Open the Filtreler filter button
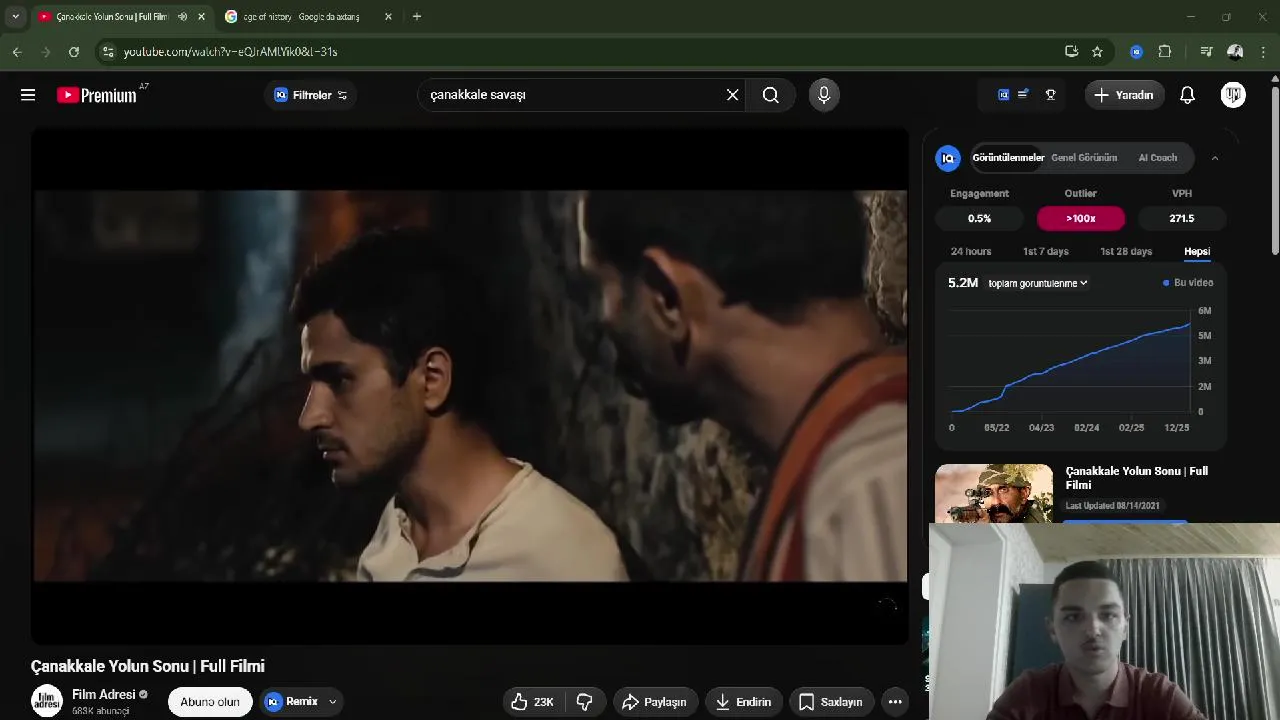 click(x=311, y=95)
